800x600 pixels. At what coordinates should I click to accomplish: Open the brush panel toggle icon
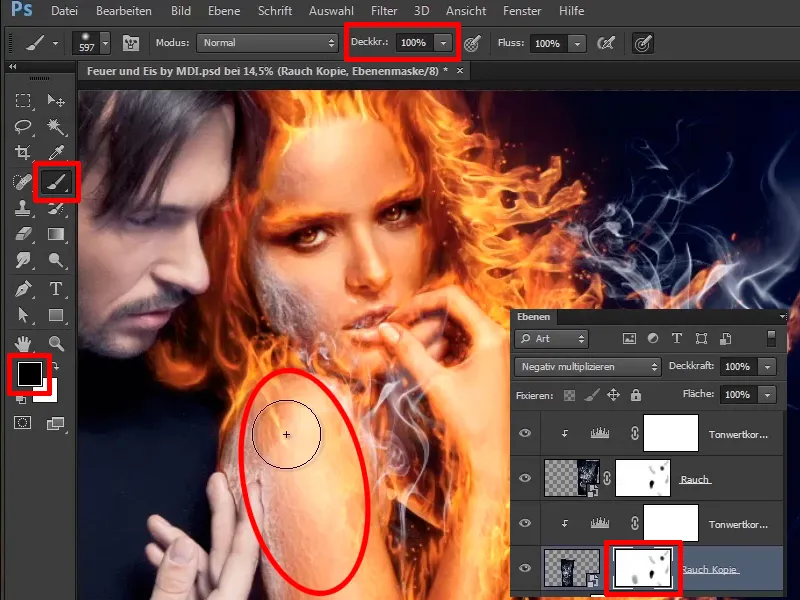point(131,43)
